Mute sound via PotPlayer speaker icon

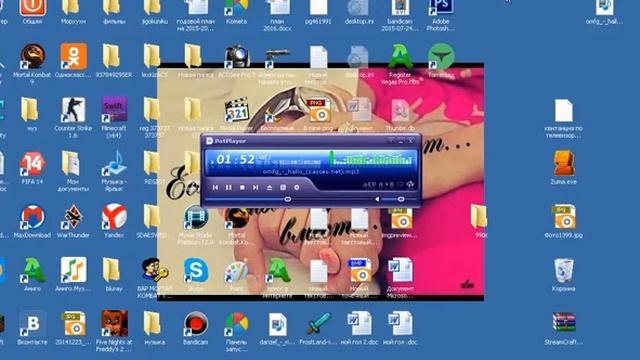click(x=377, y=199)
